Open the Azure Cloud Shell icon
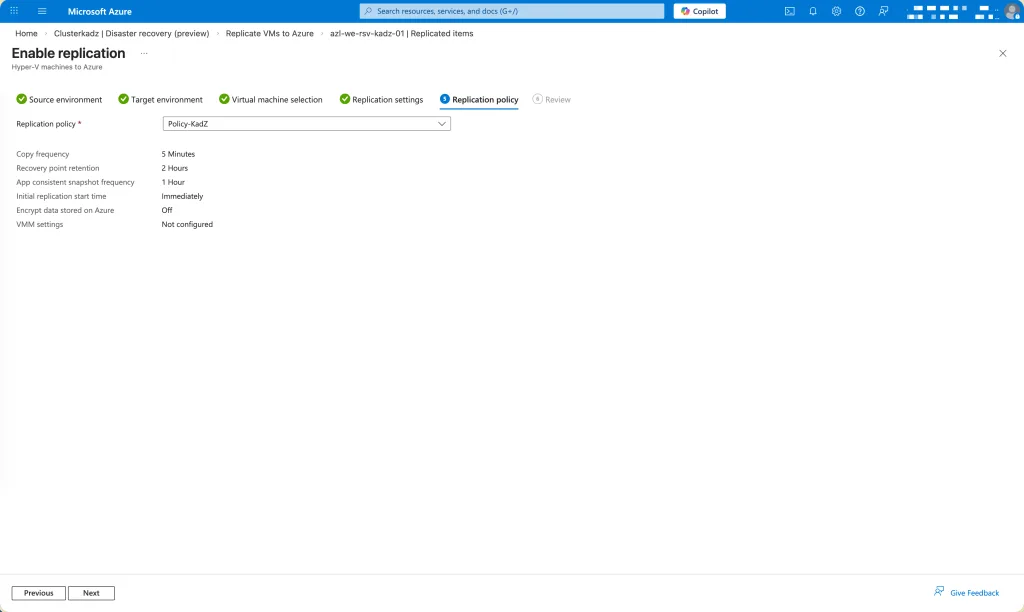Image resolution: width=1024 pixels, height=612 pixels. 790,11
